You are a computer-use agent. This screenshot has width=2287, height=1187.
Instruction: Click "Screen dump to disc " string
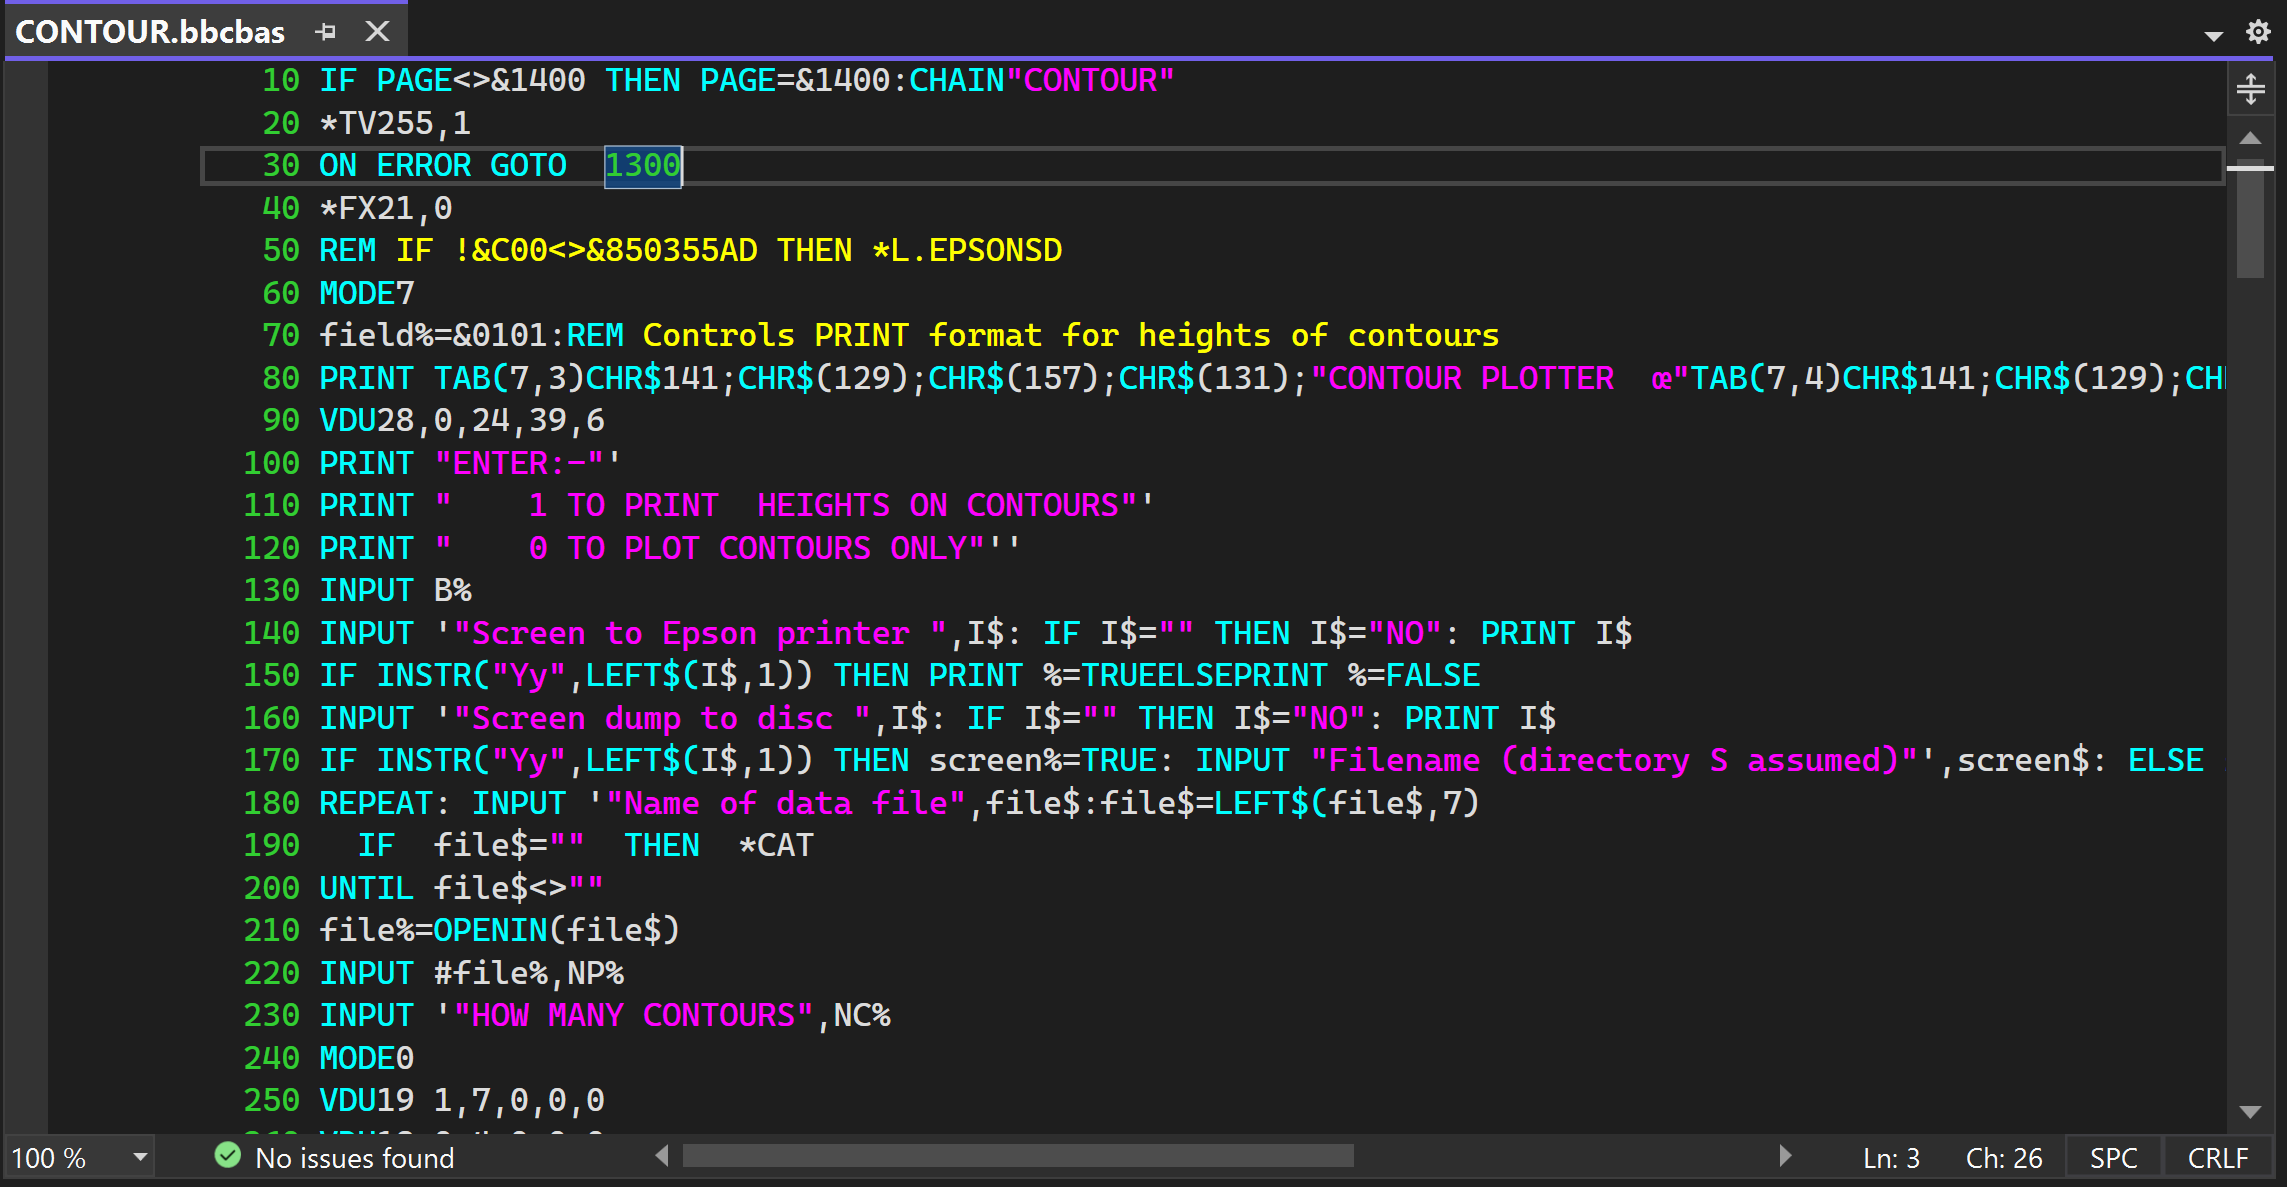click(x=662, y=718)
